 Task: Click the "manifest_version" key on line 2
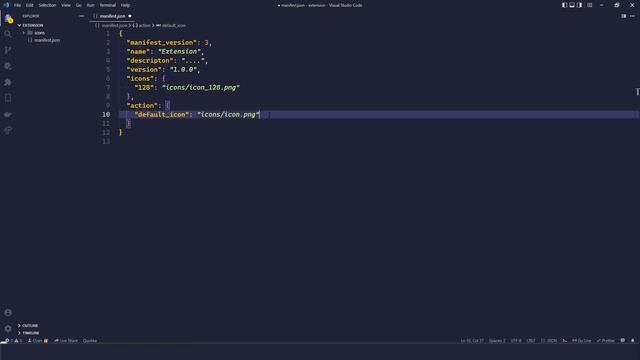click(x=162, y=42)
